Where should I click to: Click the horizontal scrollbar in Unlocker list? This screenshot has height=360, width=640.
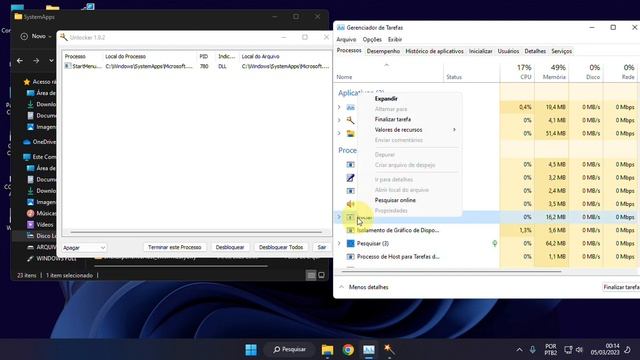tap(196, 232)
